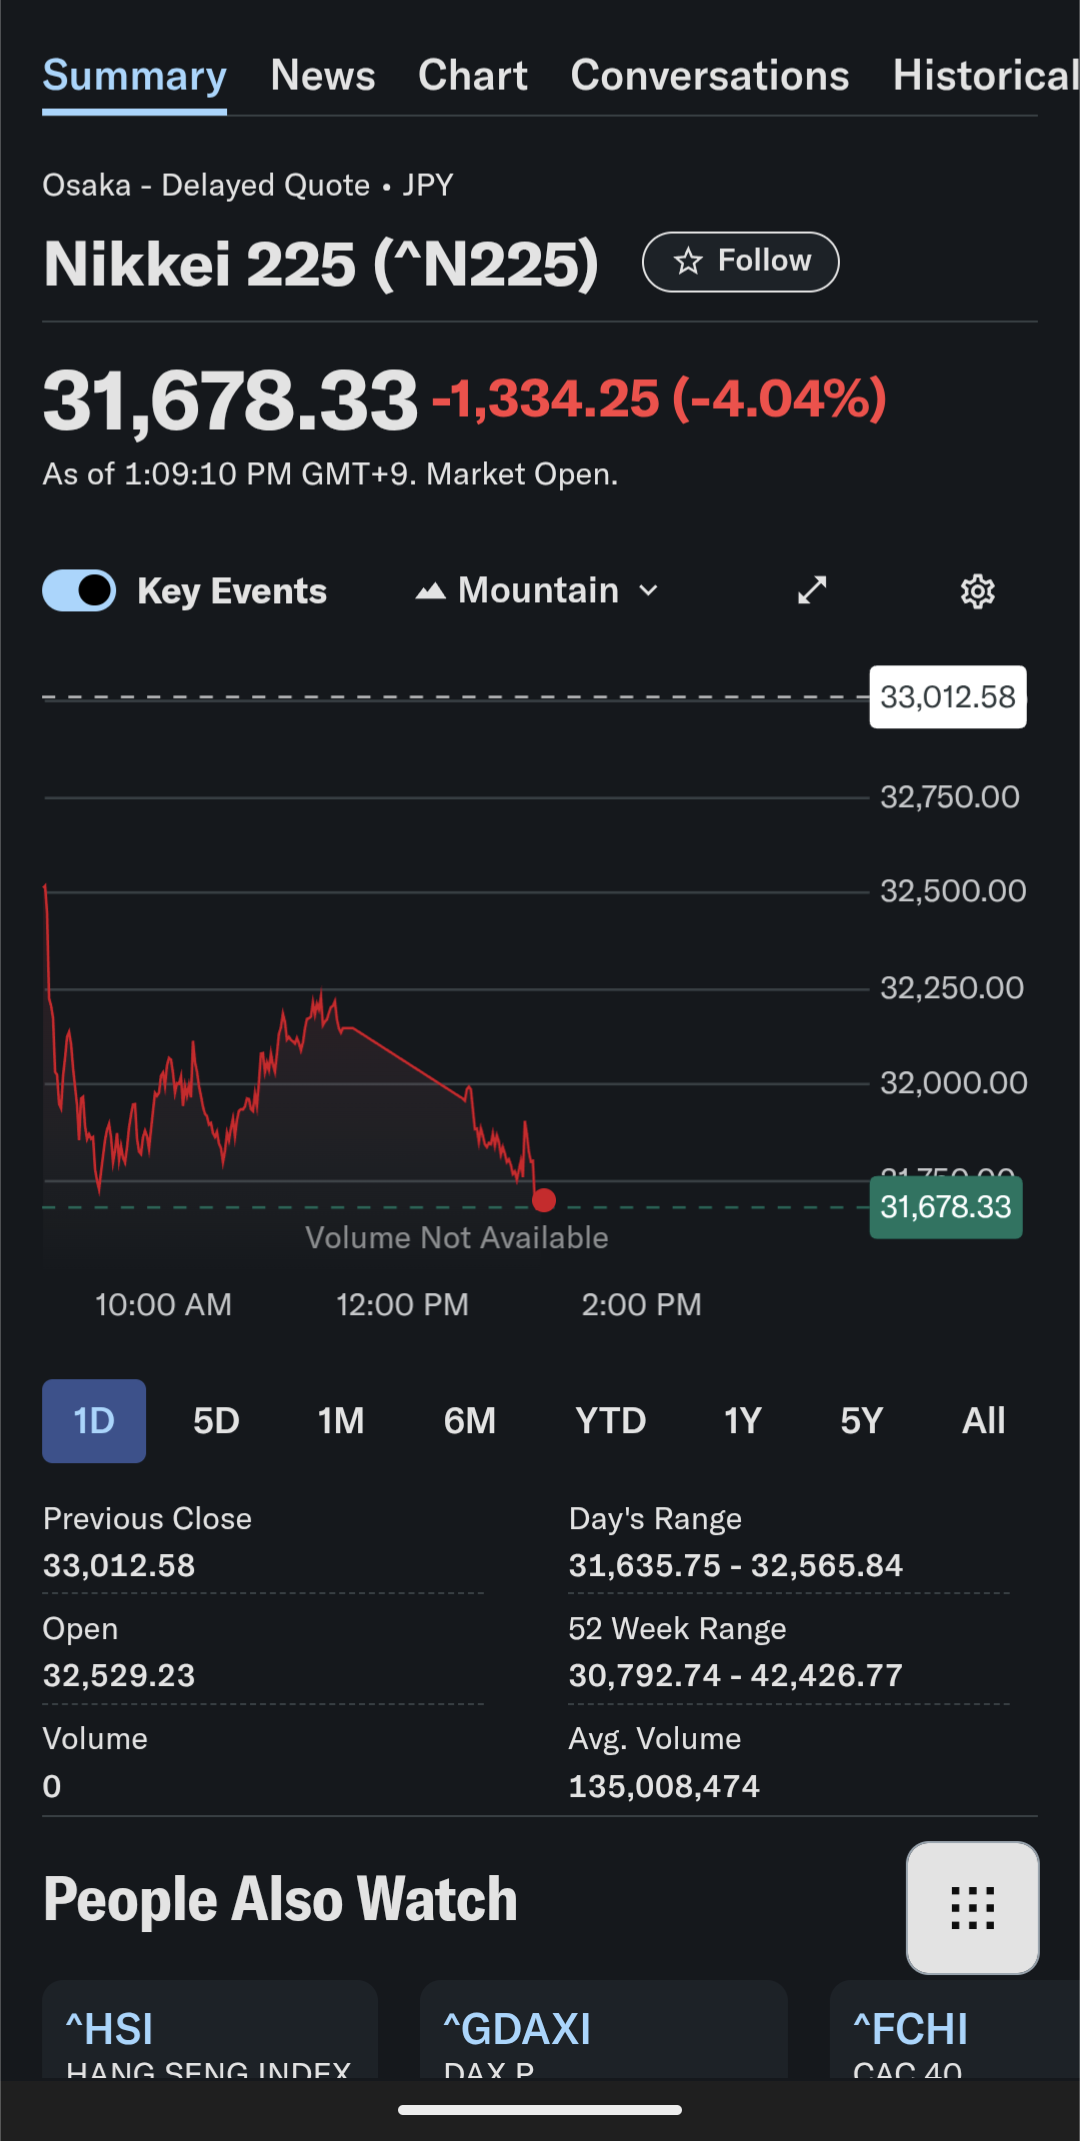The image size is (1080, 2141).
Task: Click the 32,250.00 price axis label
Action: 952,988
